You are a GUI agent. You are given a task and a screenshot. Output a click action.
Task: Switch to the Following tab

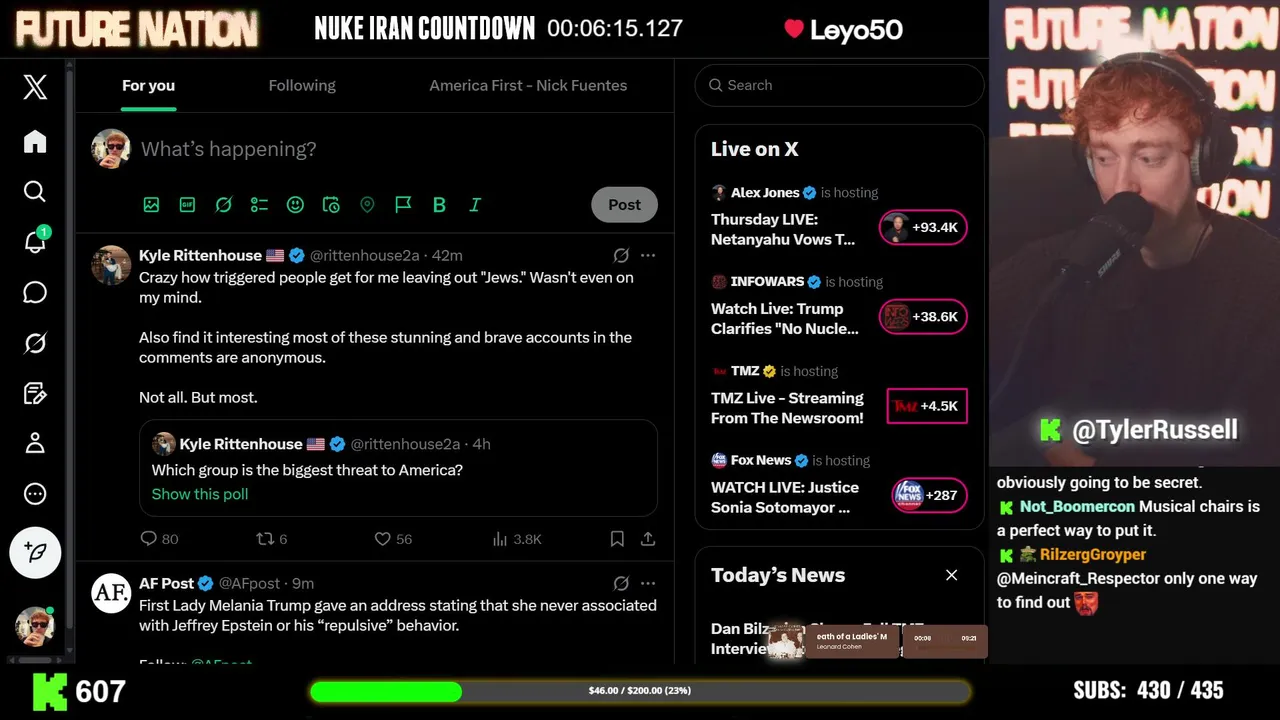pyautogui.click(x=302, y=85)
